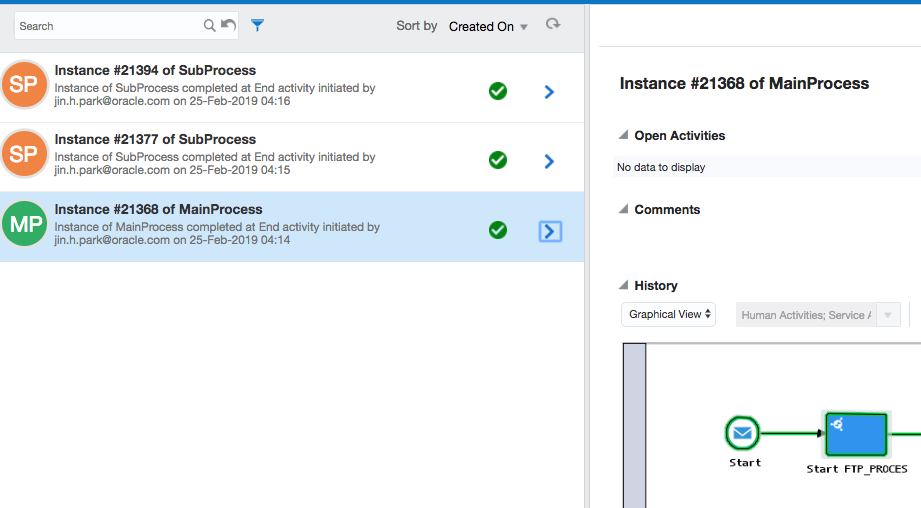Image resolution: width=921 pixels, height=508 pixels.
Task: Open the Sort by Created On dropdown
Action: (x=488, y=27)
